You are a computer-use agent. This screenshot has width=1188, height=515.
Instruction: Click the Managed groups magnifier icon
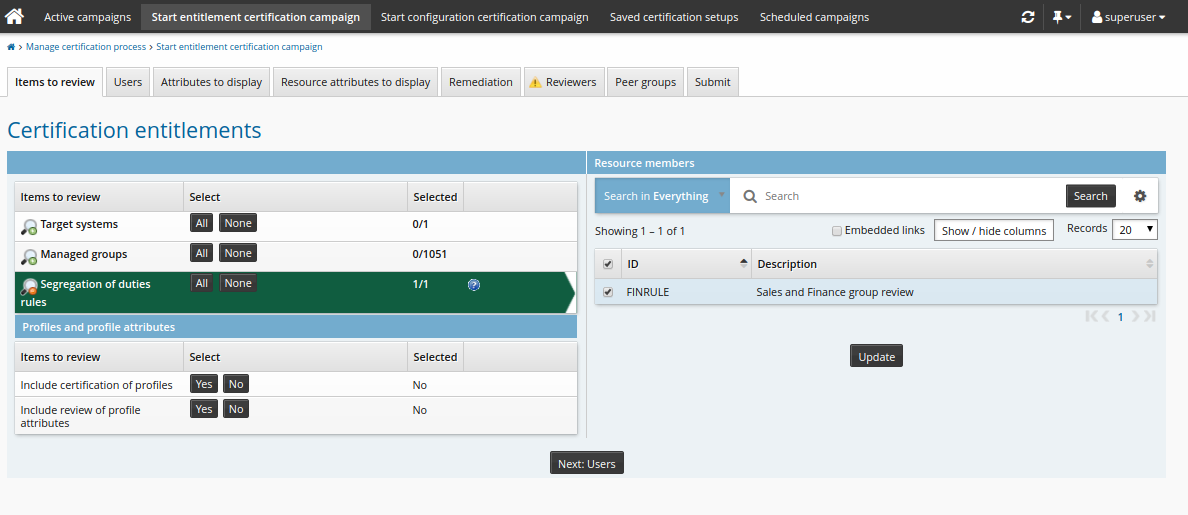tap(29, 256)
